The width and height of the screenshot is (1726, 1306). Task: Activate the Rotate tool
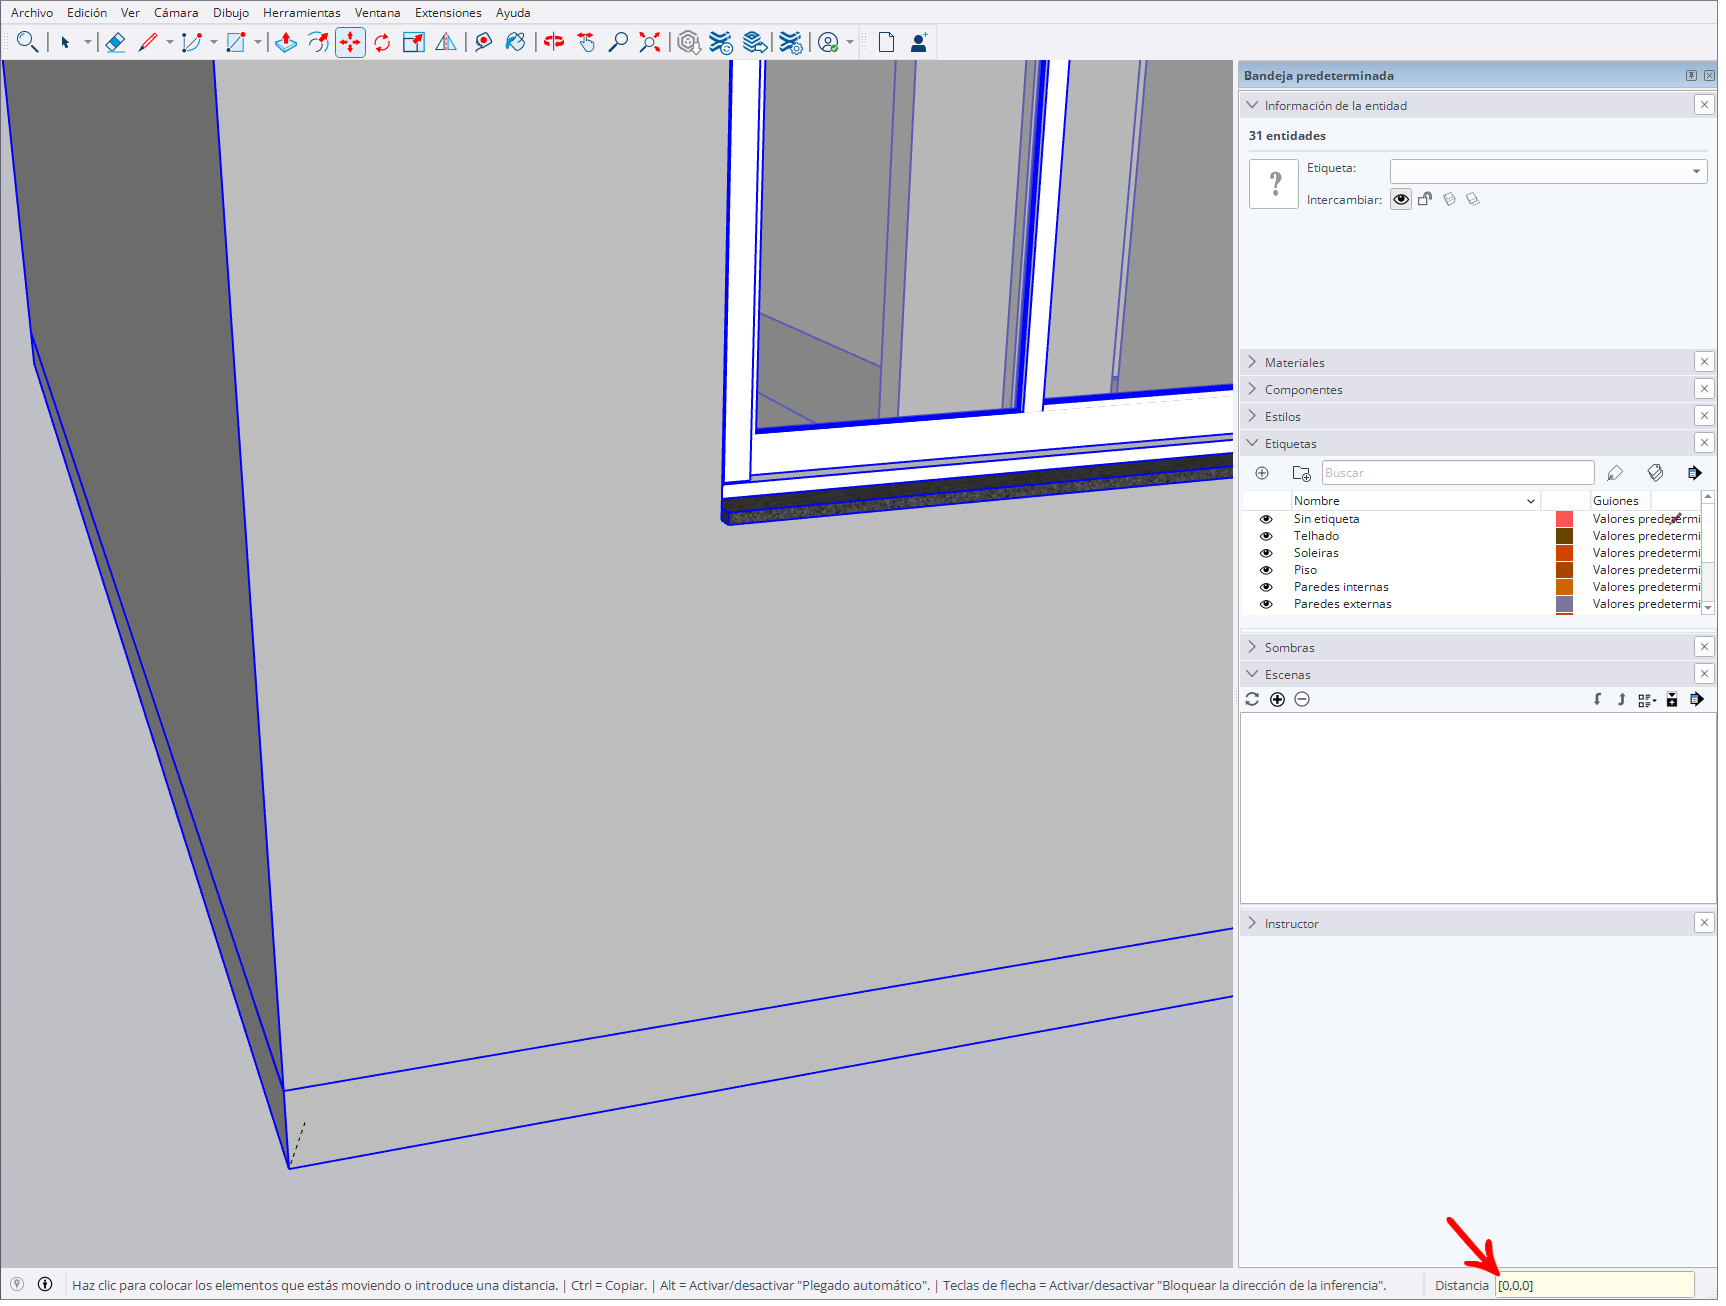tap(382, 42)
